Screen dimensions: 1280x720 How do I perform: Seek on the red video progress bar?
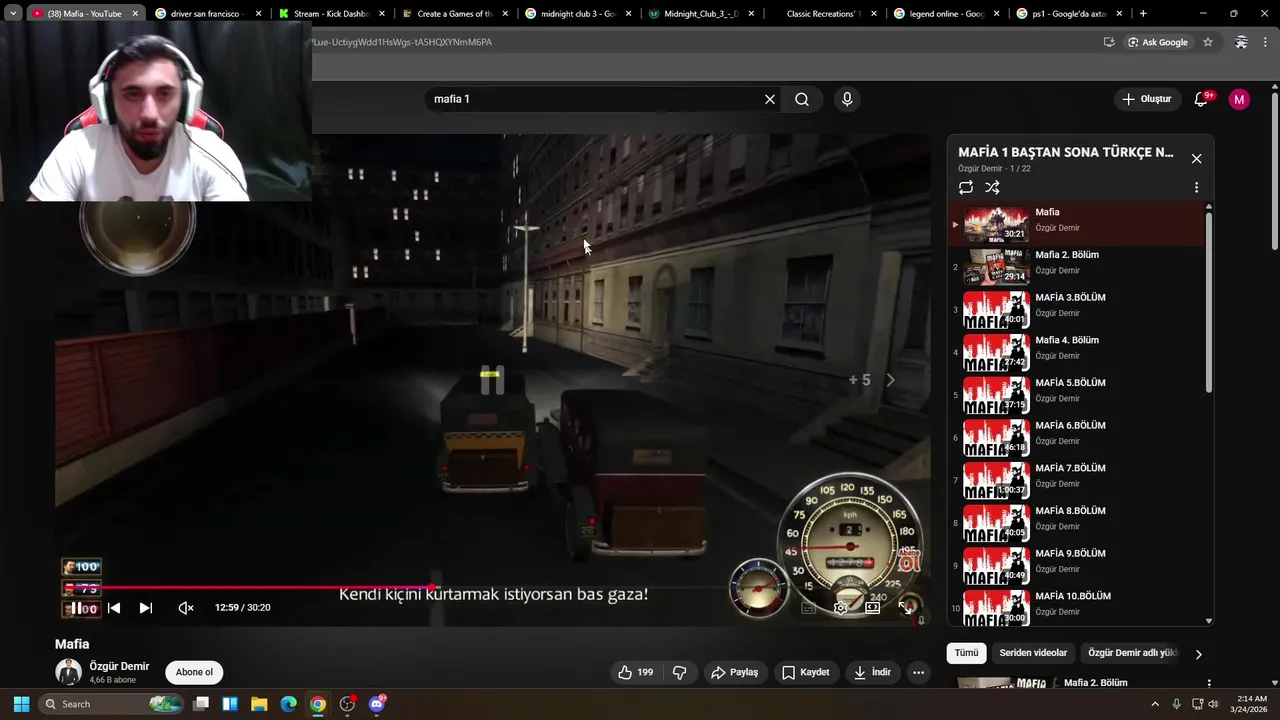point(492,588)
